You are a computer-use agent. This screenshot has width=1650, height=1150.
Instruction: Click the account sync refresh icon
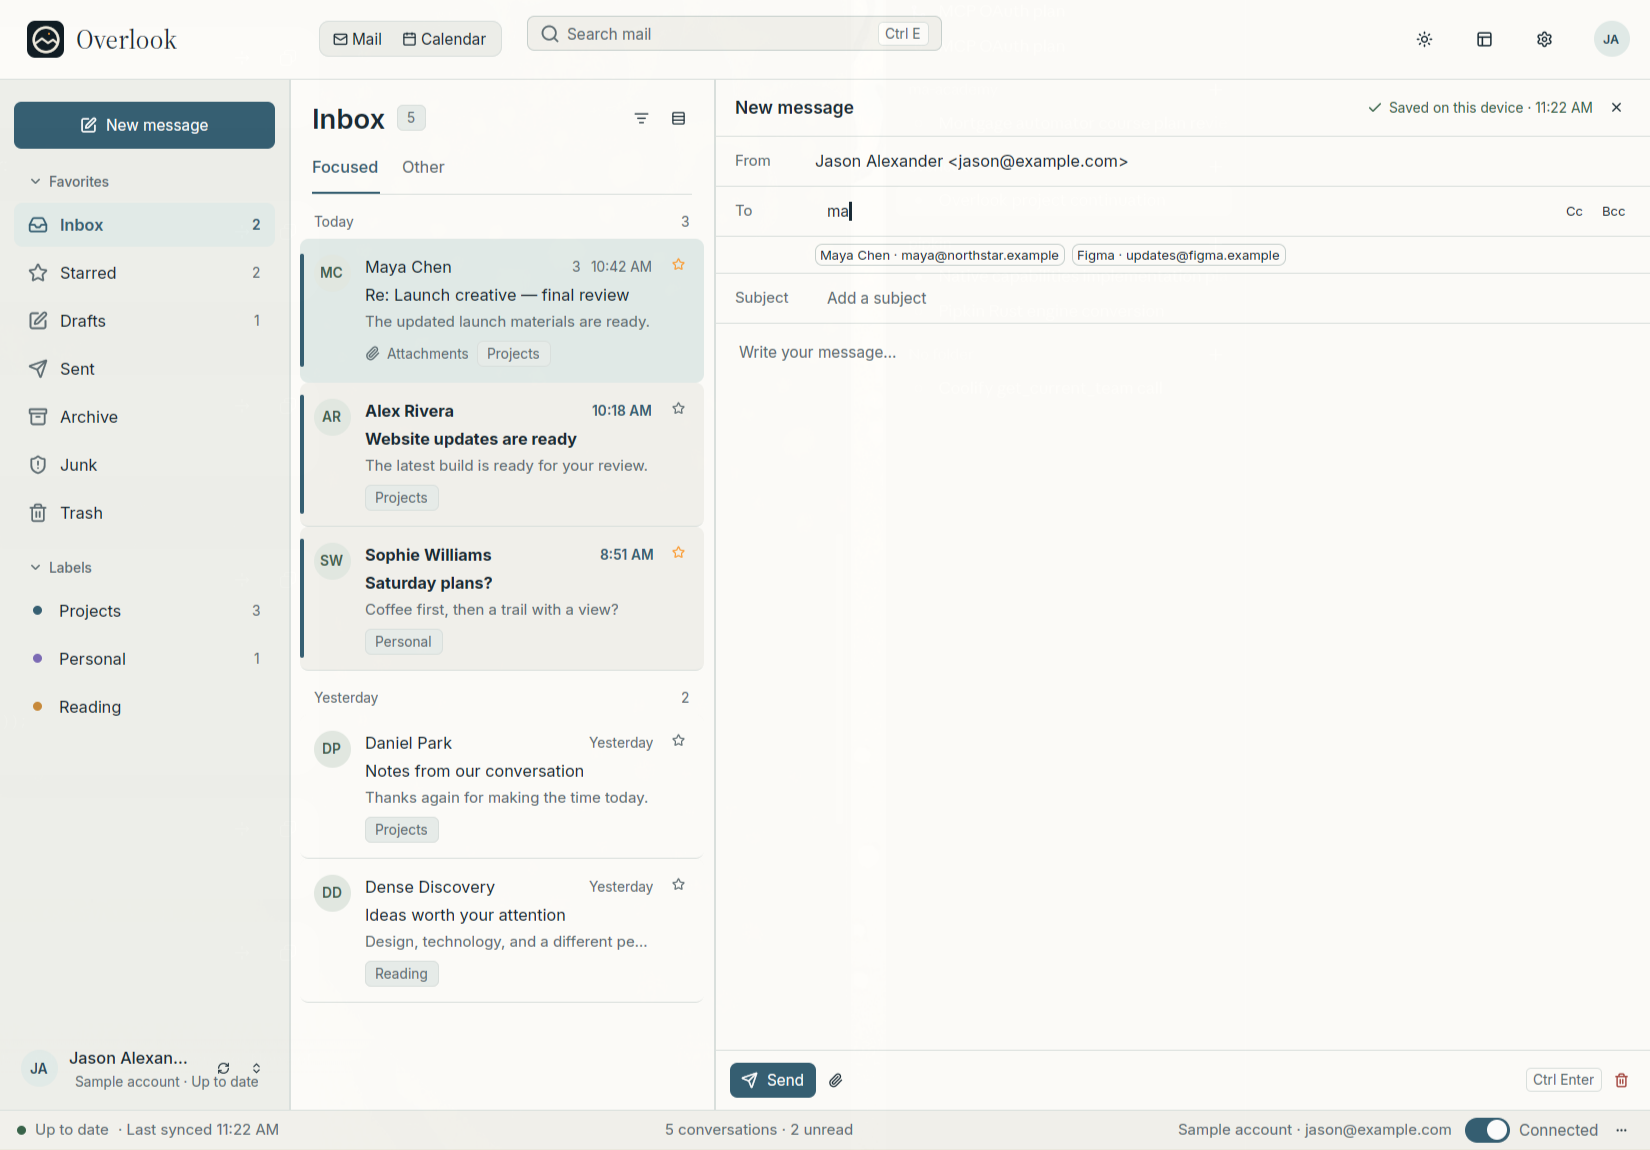coord(223,1068)
